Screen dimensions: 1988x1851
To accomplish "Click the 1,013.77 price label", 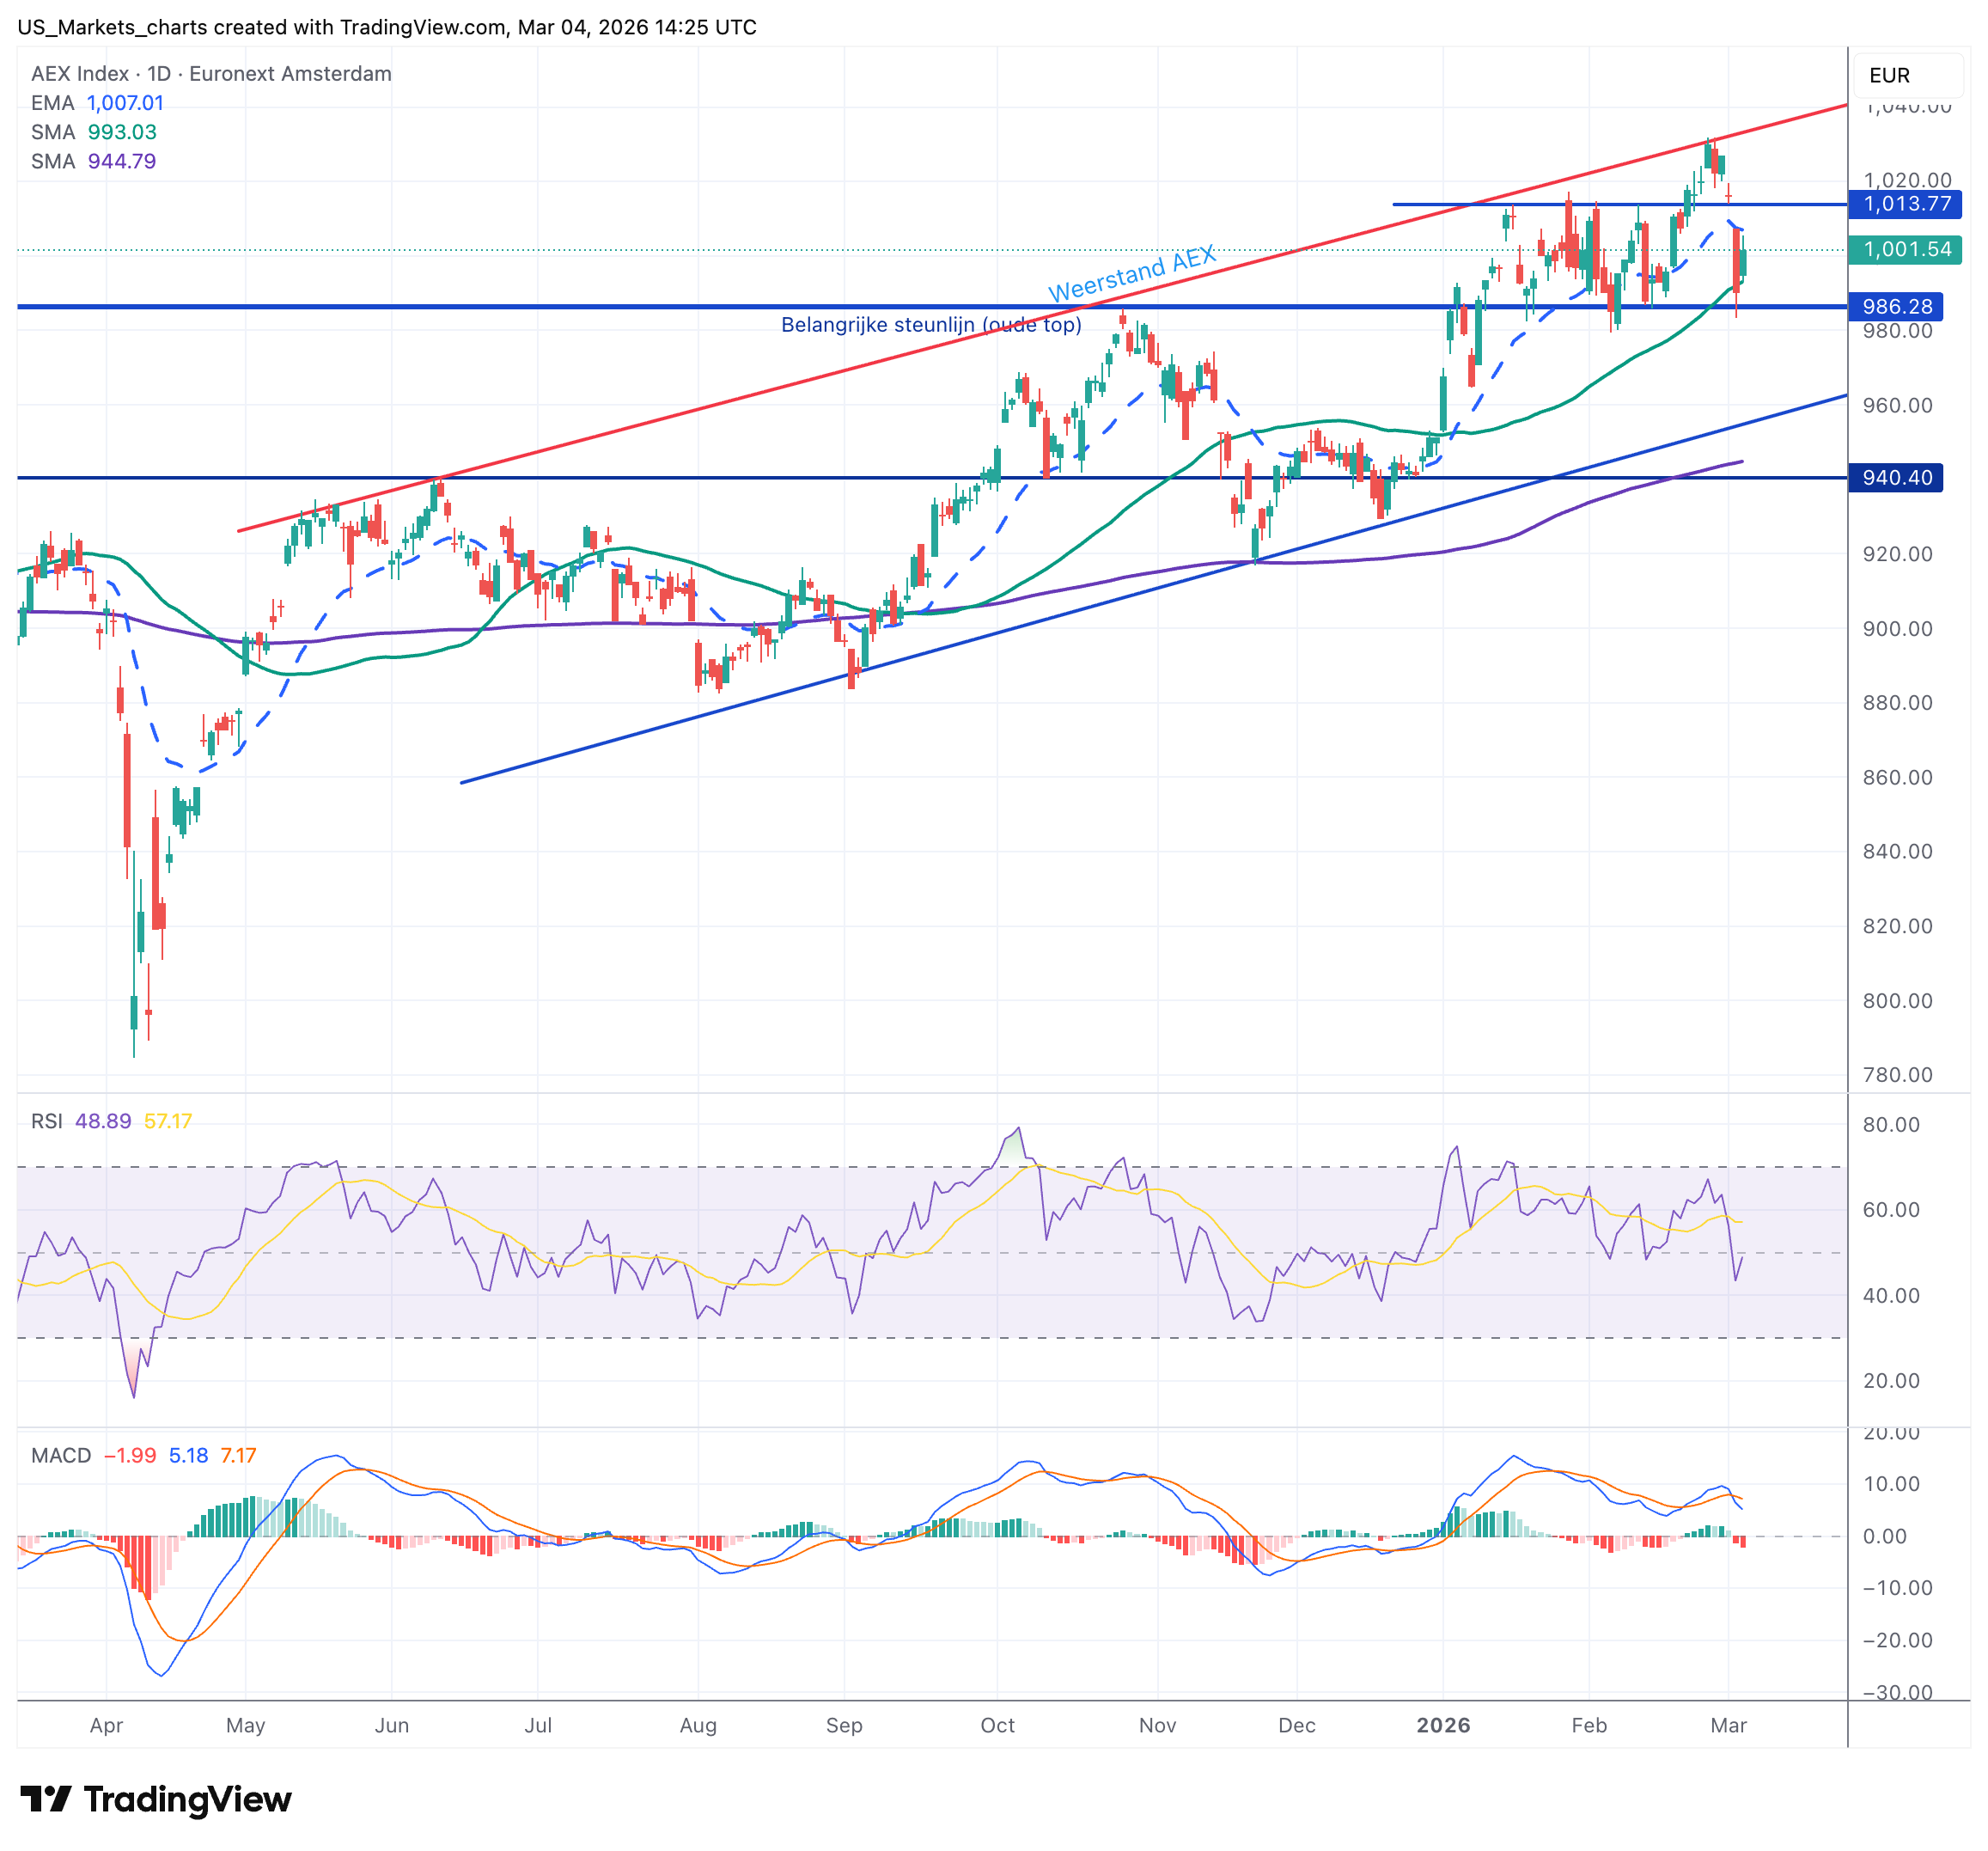I will click(x=1906, y=204).
